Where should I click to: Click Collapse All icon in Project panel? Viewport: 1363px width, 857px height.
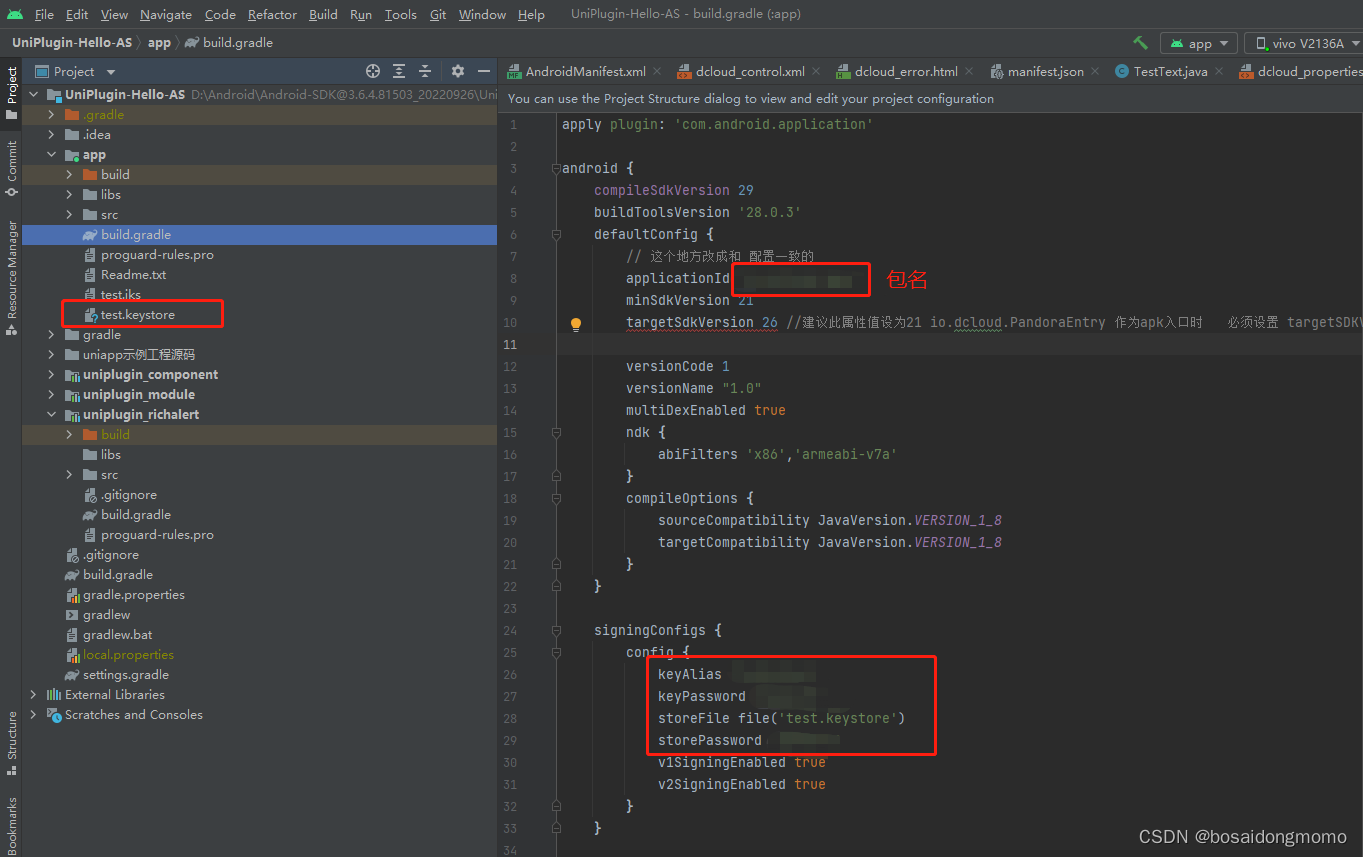point(425,71)
